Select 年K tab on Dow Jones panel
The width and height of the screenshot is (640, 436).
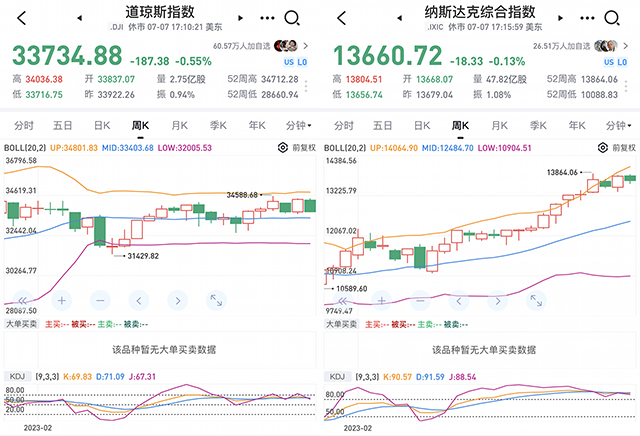click(257, 125)
